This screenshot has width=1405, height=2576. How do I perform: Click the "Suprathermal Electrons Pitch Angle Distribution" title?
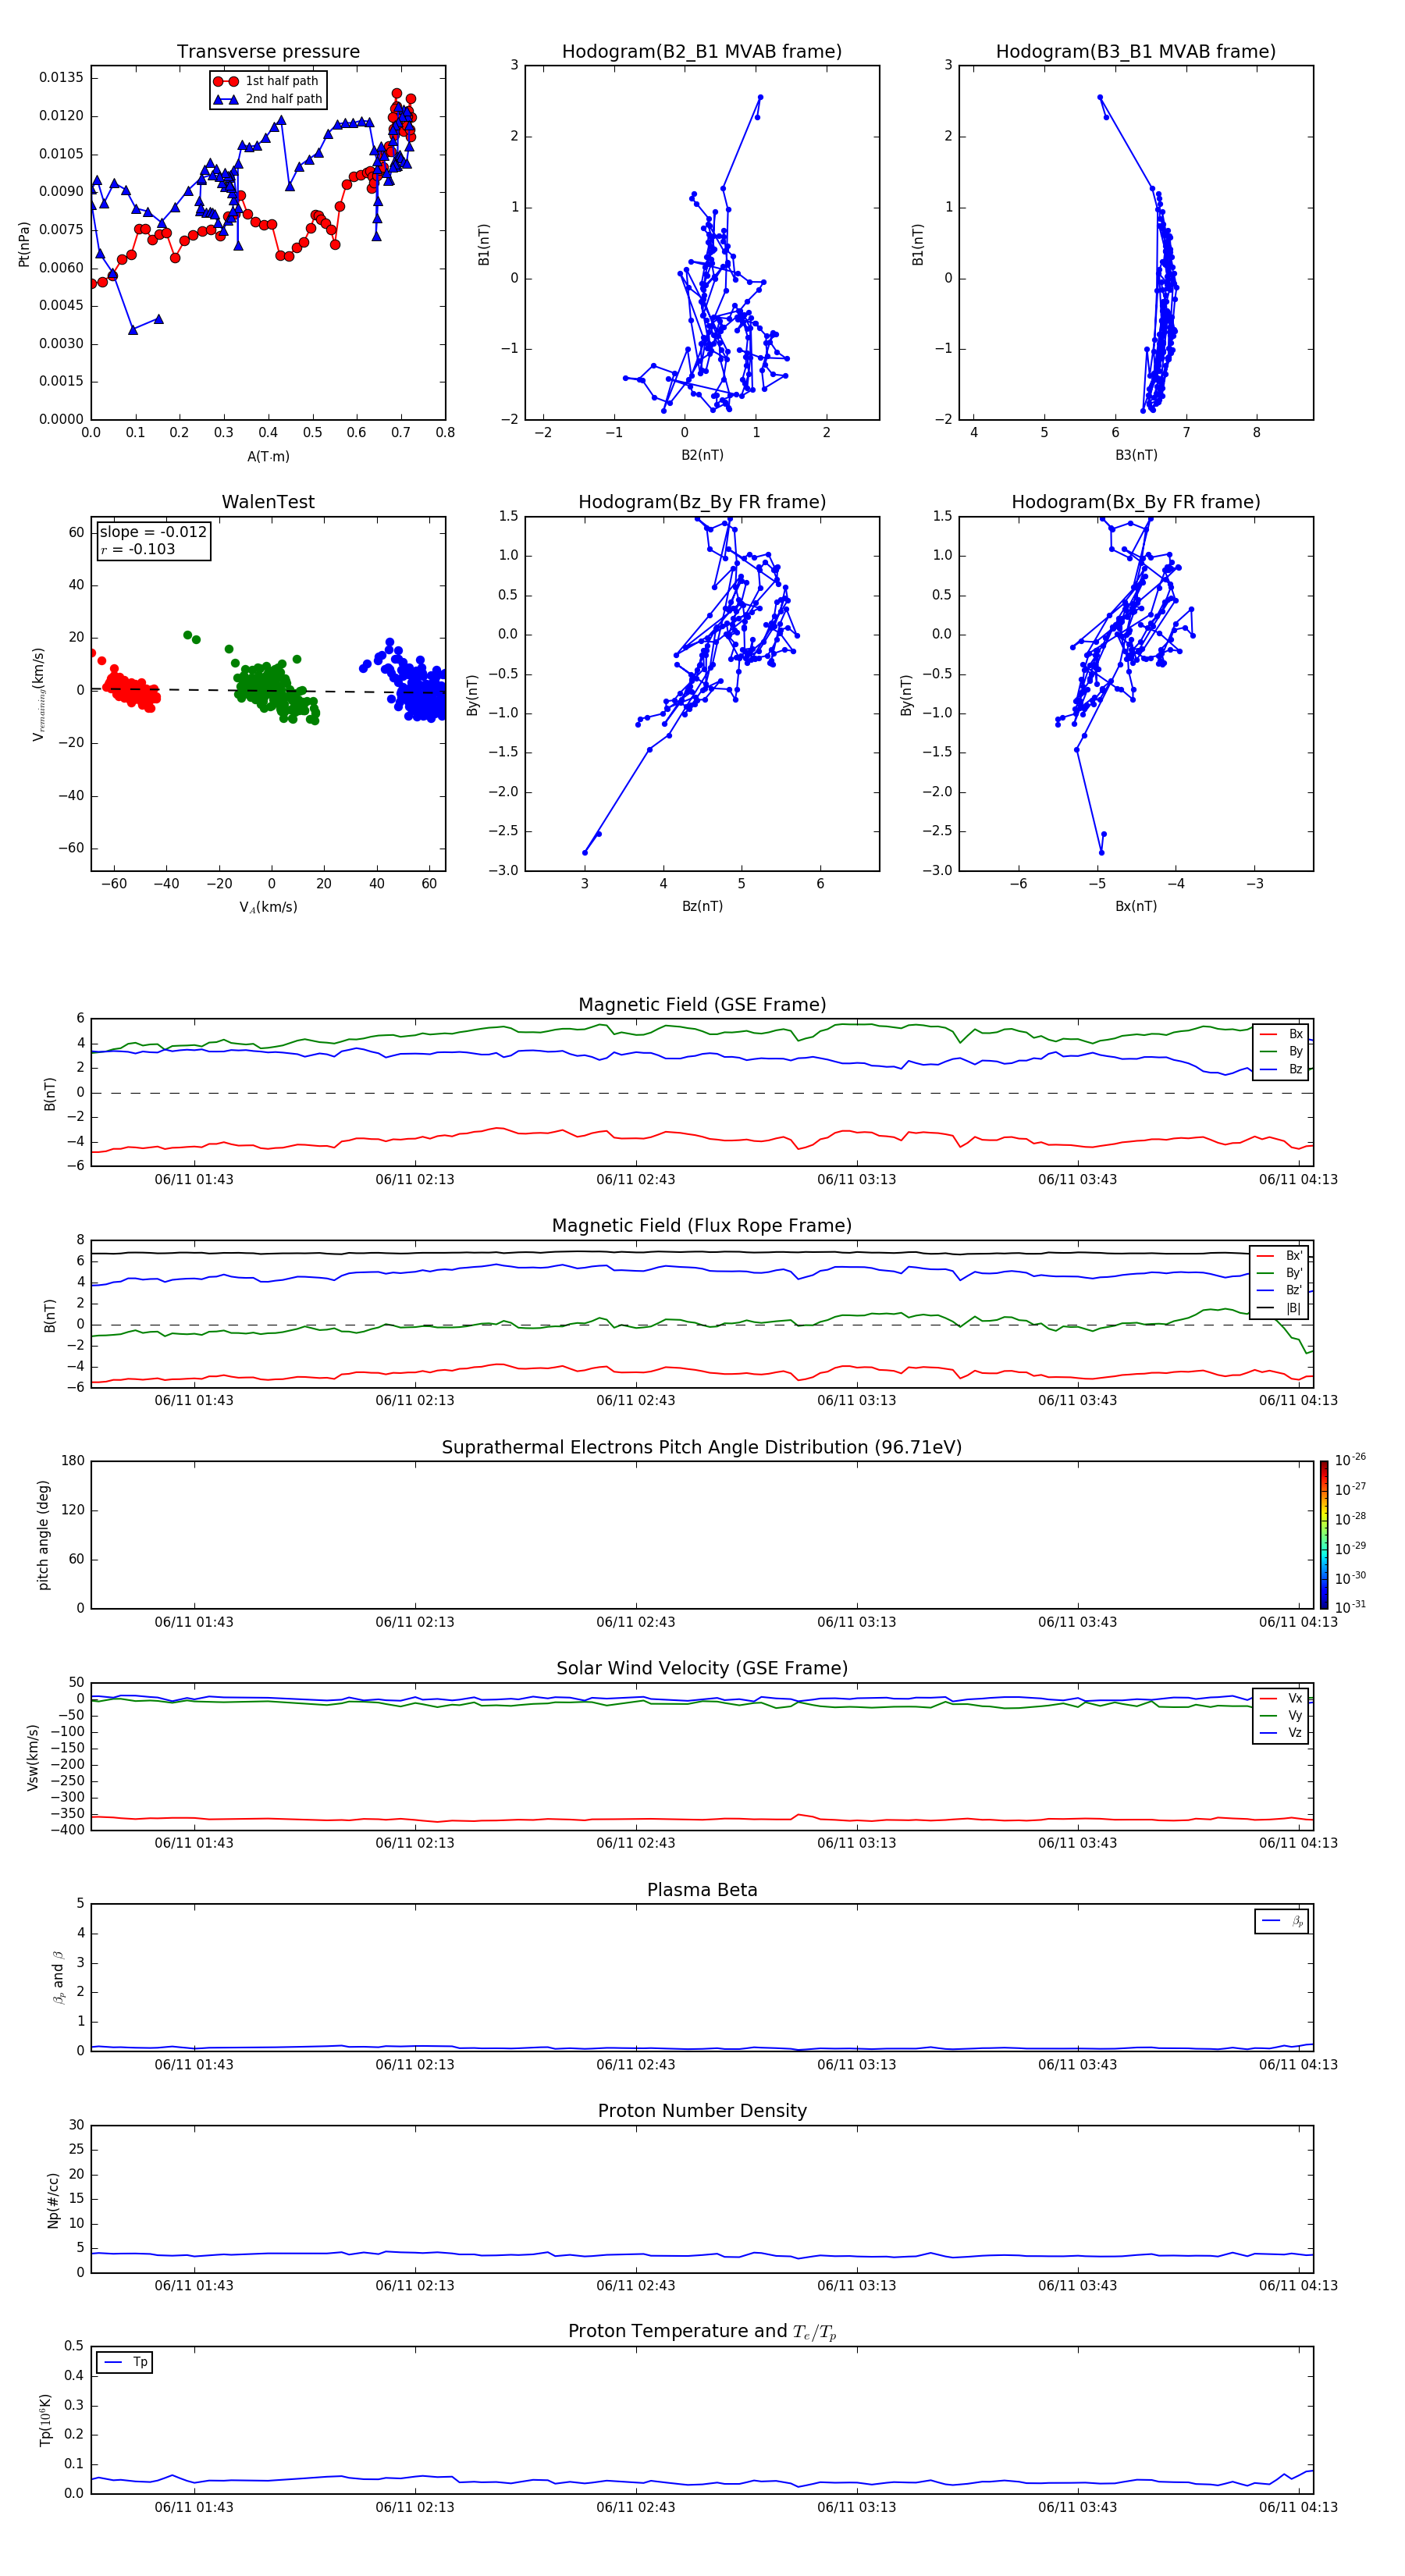[x=702, y=1448]
